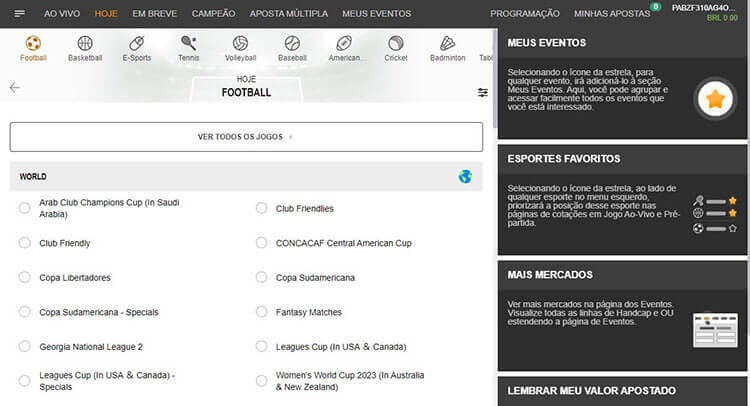Click the orange star icon in Meus Eventos
Screen dimensions: 750x406
click(715, 99)
